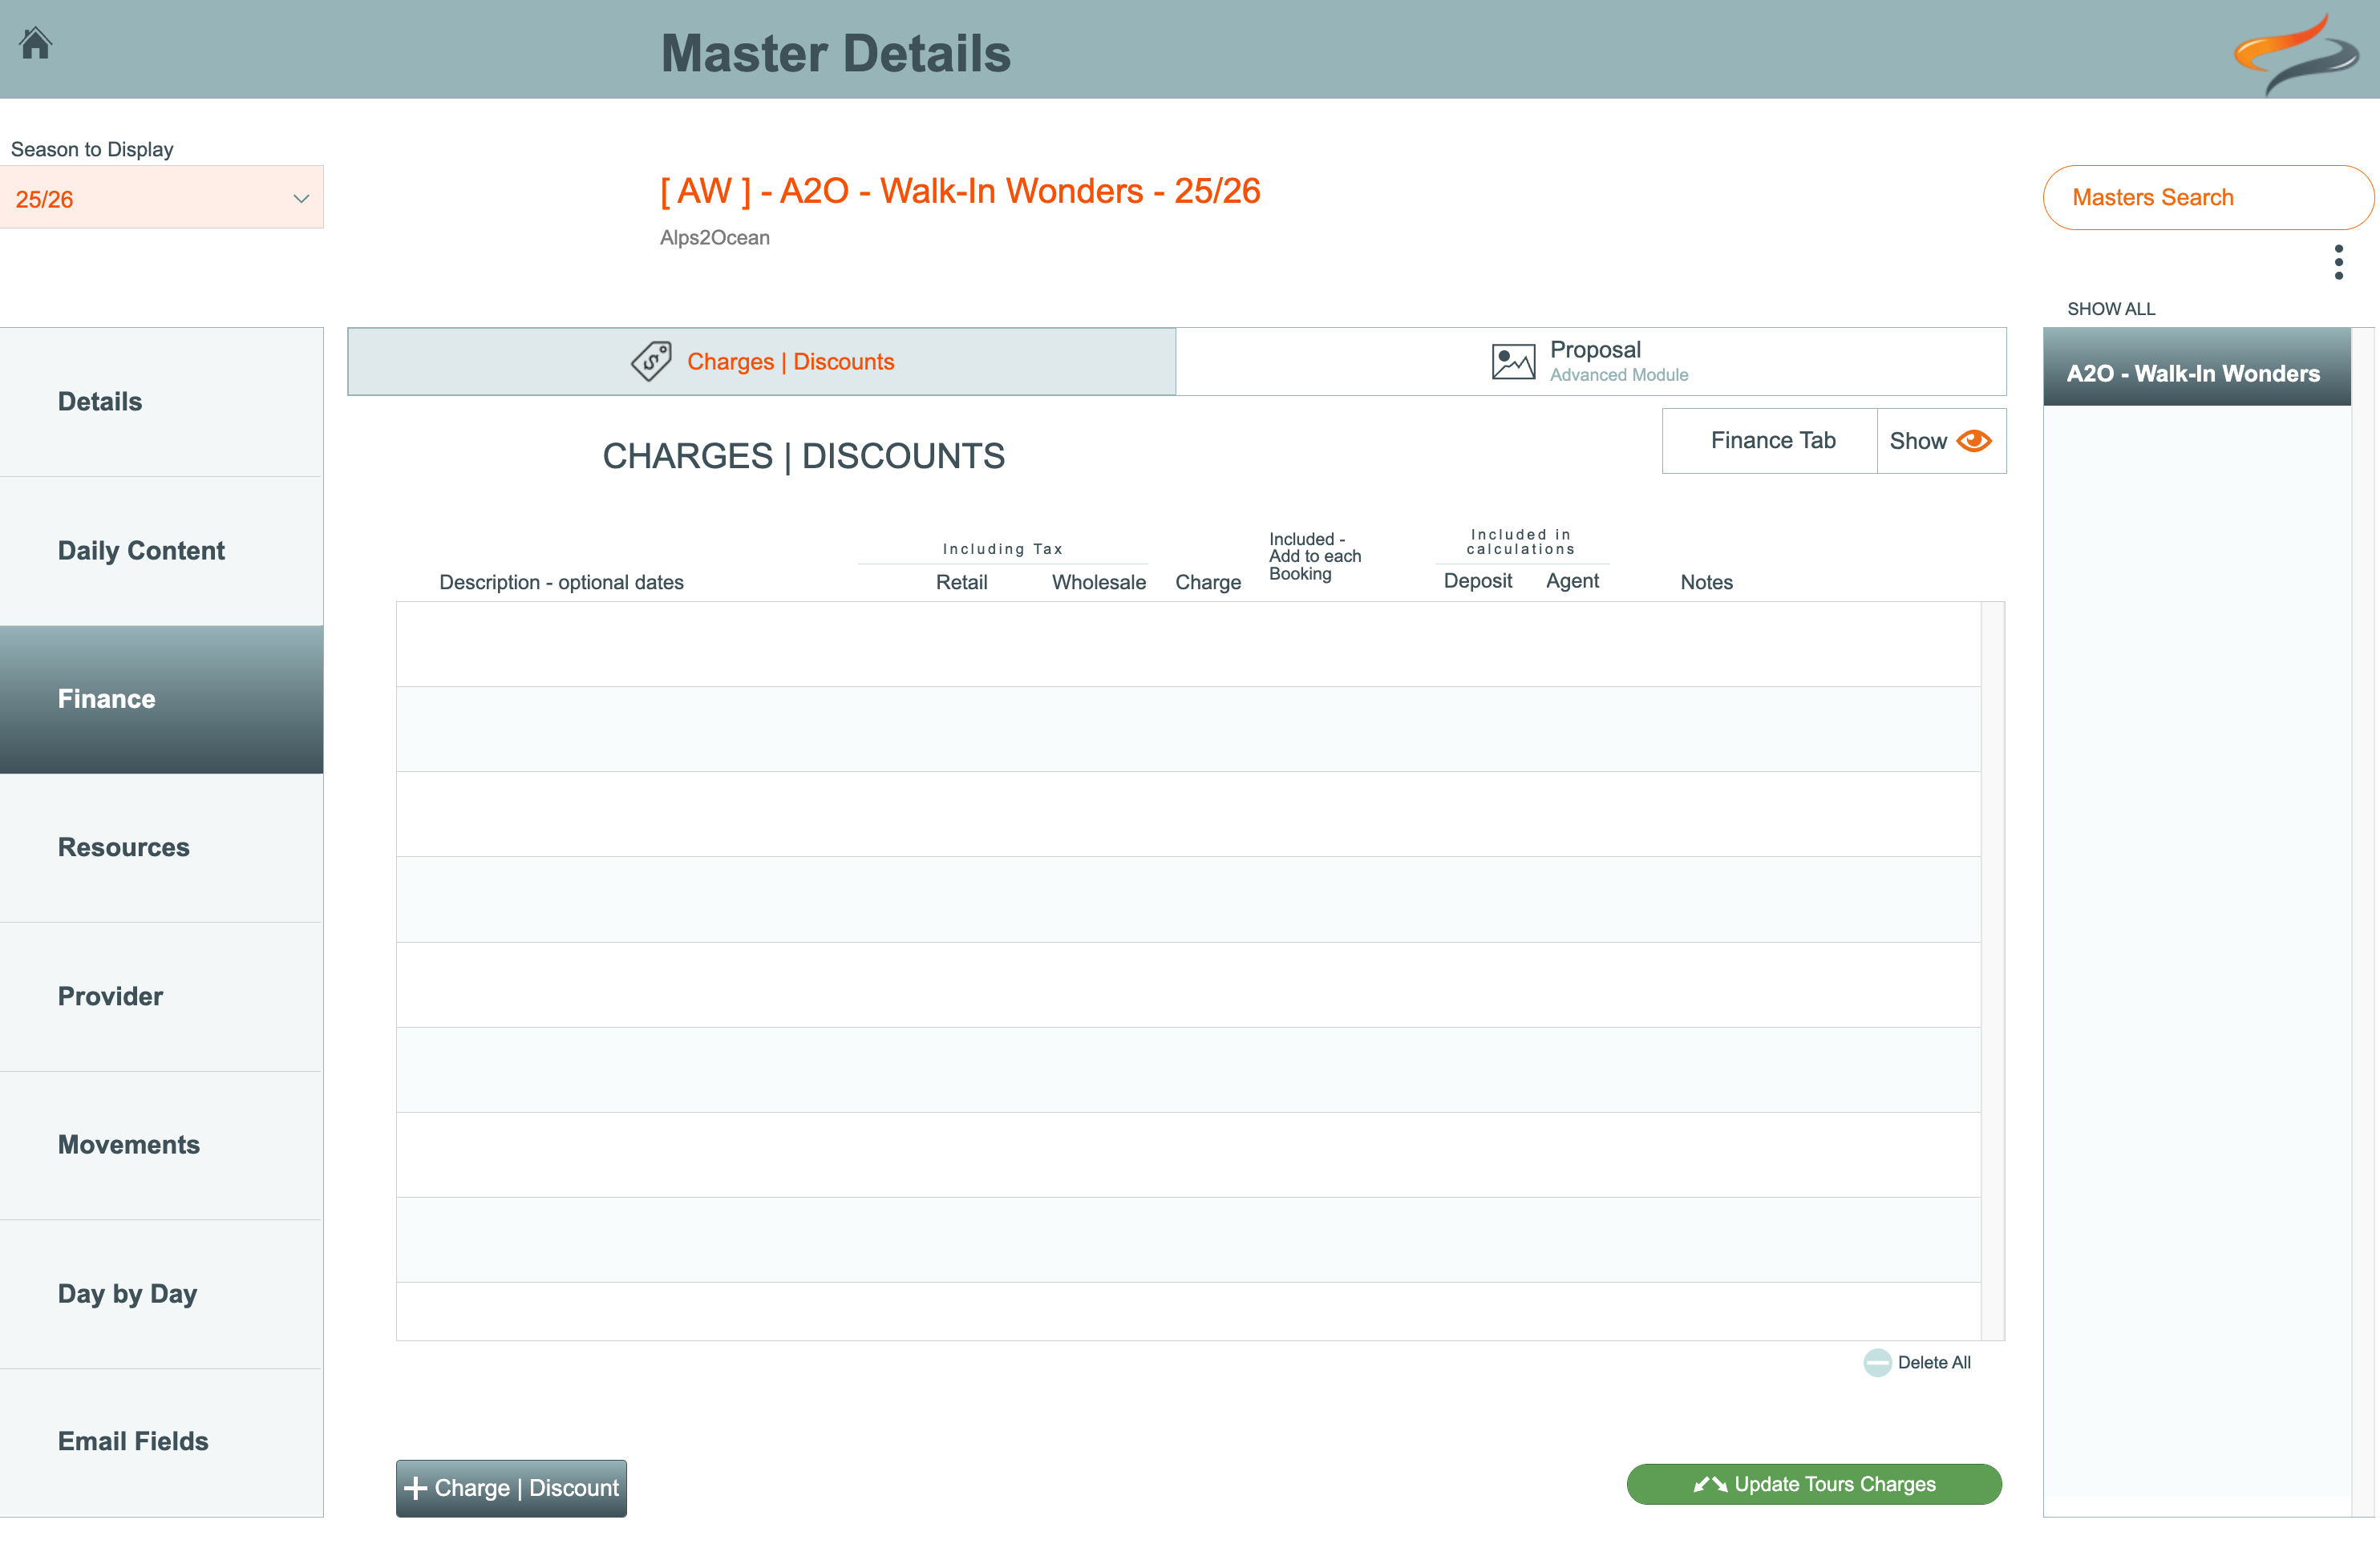Click the first empty charges row
The width and height of the screenshot is (2380, 1544).
[x=1188, y=644]
